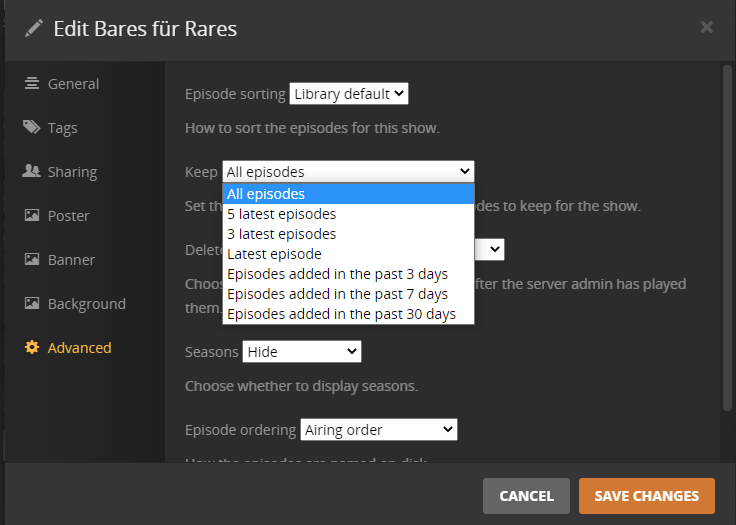This screenshot has height=525, width=736.
Task: Click the pencil edit icon in title
Action: 34,28
